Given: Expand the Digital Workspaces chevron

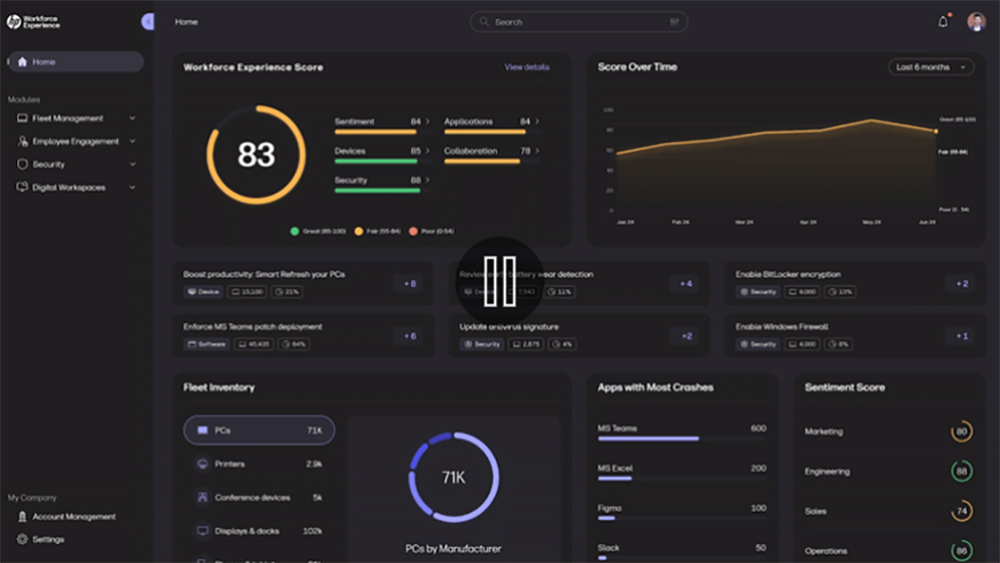Looking at the screenshot, I should 132,187.
